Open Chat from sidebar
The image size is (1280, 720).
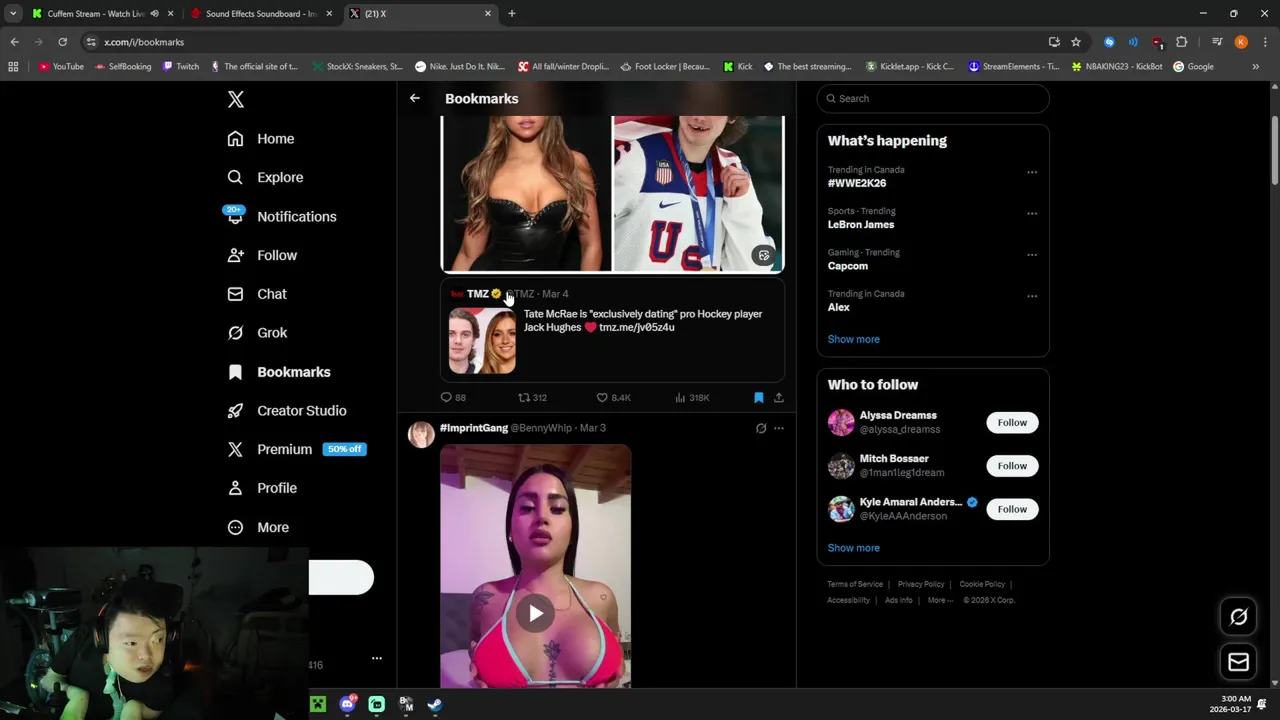click(x=257, y=294)
